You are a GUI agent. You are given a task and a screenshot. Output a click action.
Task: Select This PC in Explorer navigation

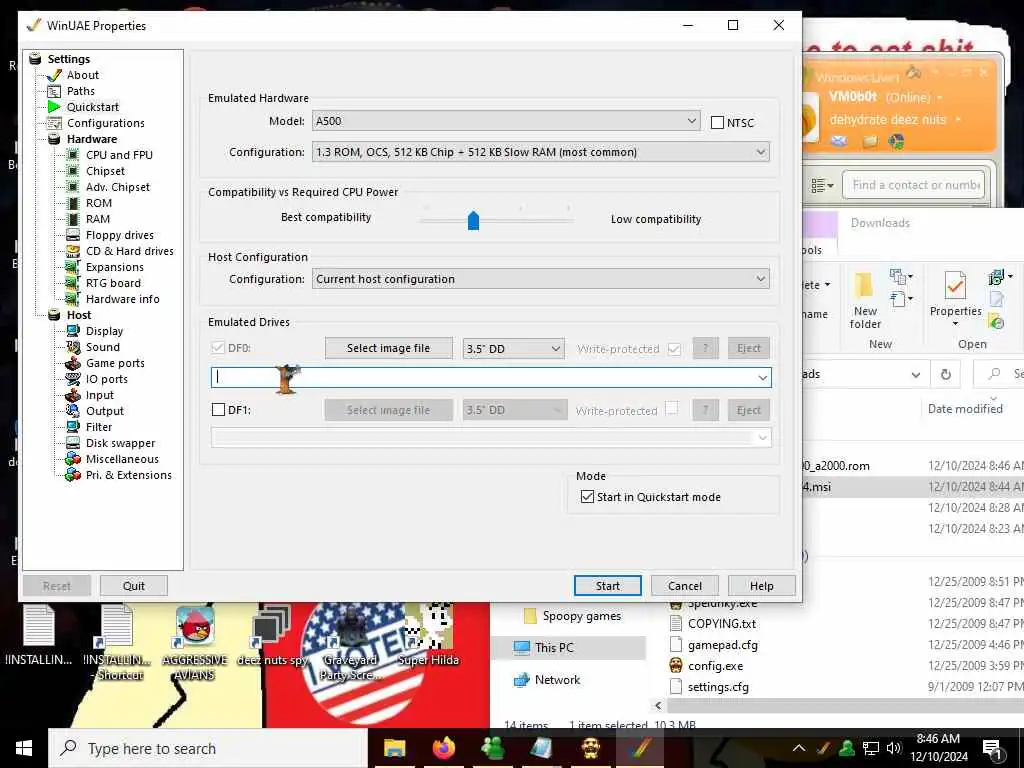554,648
